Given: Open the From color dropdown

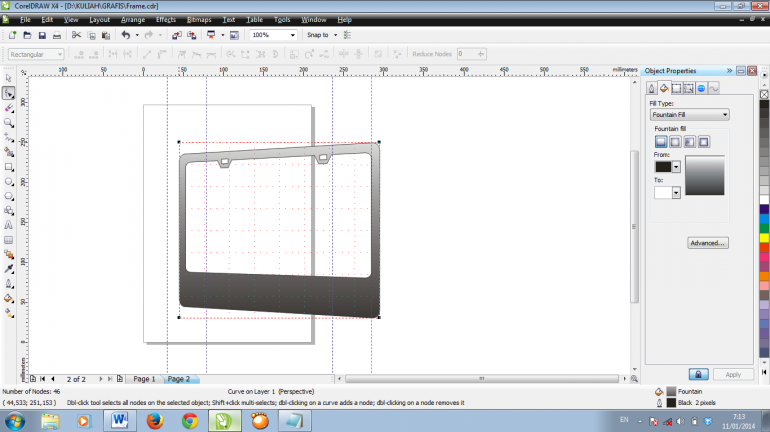Looking at the screenshot, I should pos(676,167).
